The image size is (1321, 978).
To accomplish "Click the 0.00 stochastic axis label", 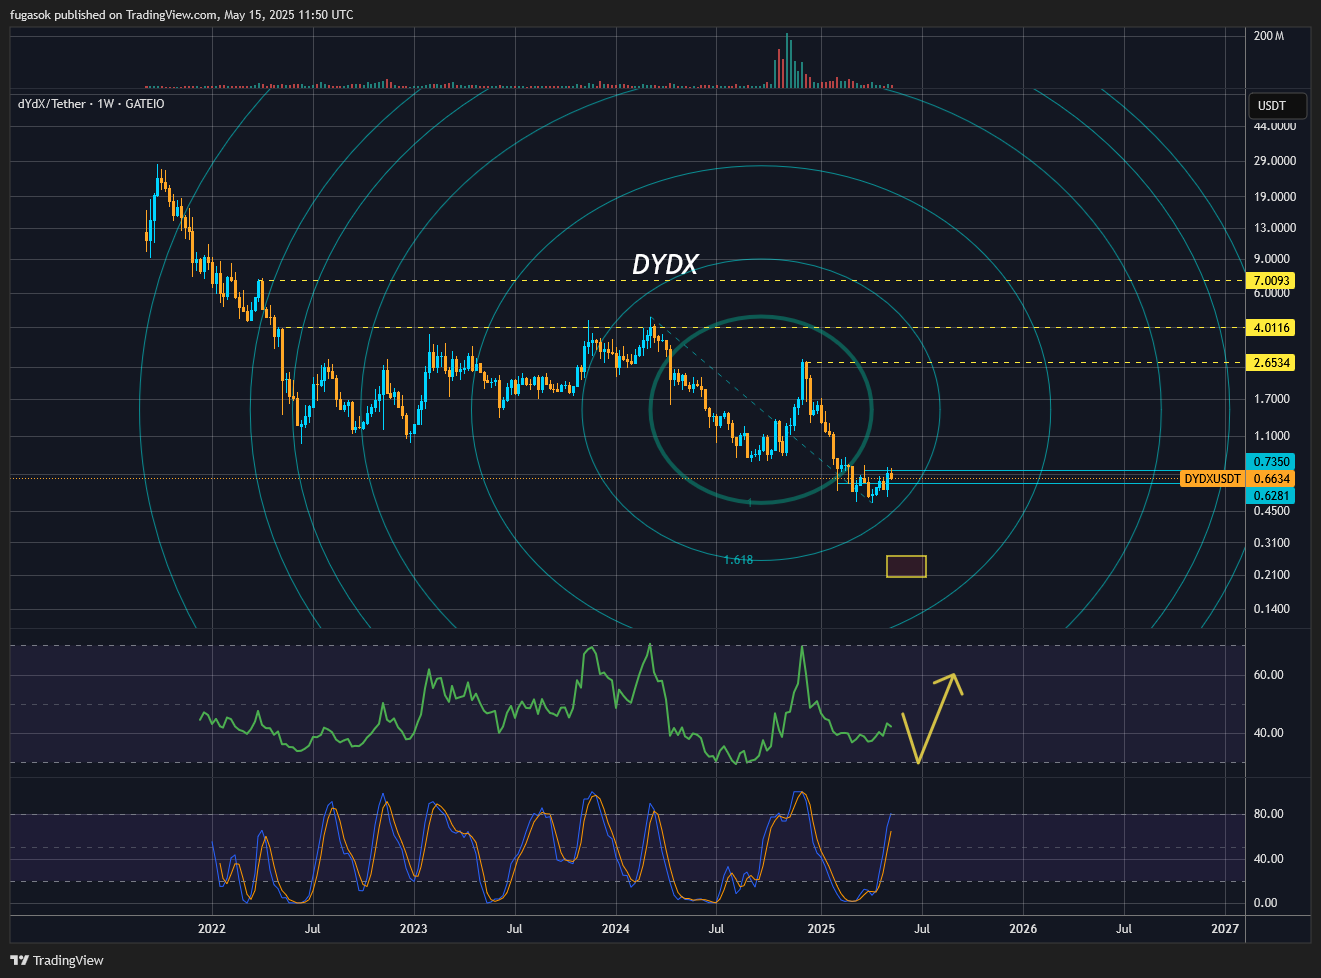I will [1265, 903].
